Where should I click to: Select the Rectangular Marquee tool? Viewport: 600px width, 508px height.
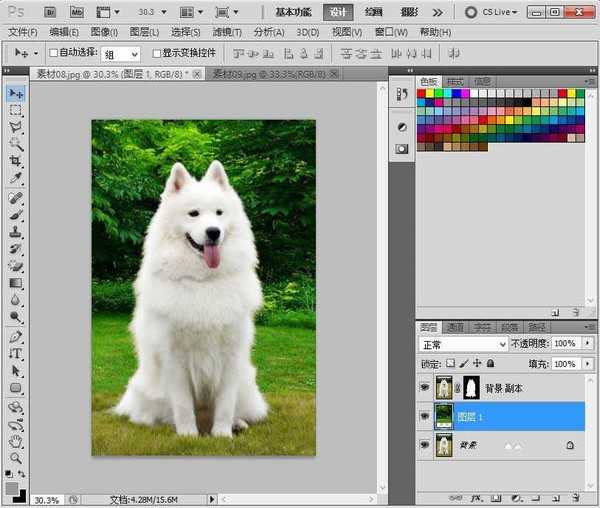click(16, 110)
